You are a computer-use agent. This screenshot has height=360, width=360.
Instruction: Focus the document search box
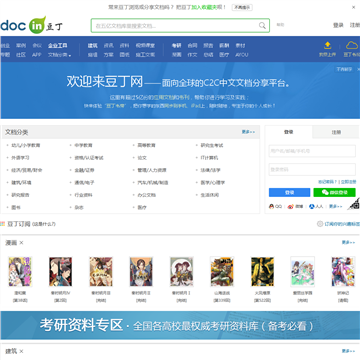180,26
